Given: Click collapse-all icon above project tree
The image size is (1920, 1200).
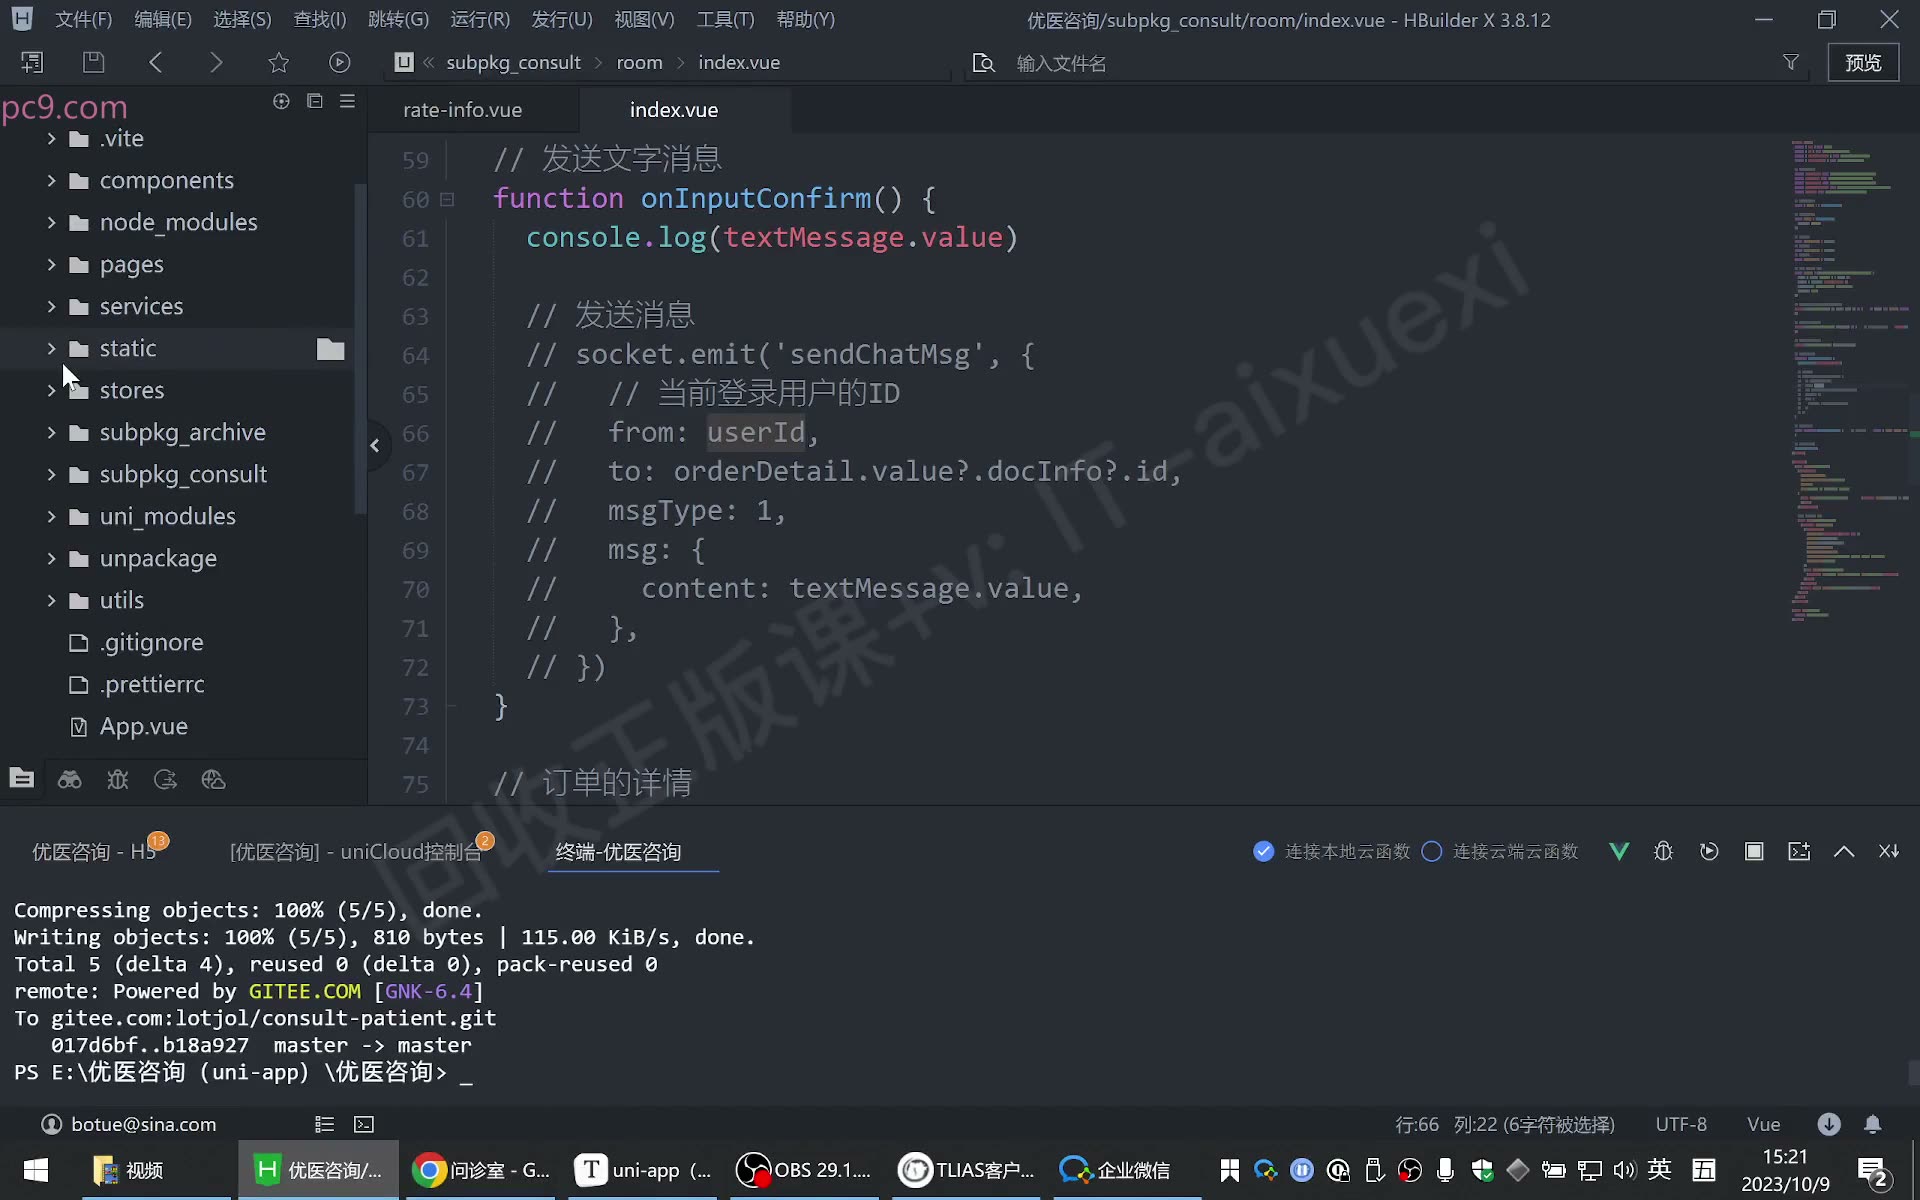Looking at the screenshot, I should coord(314,101).
